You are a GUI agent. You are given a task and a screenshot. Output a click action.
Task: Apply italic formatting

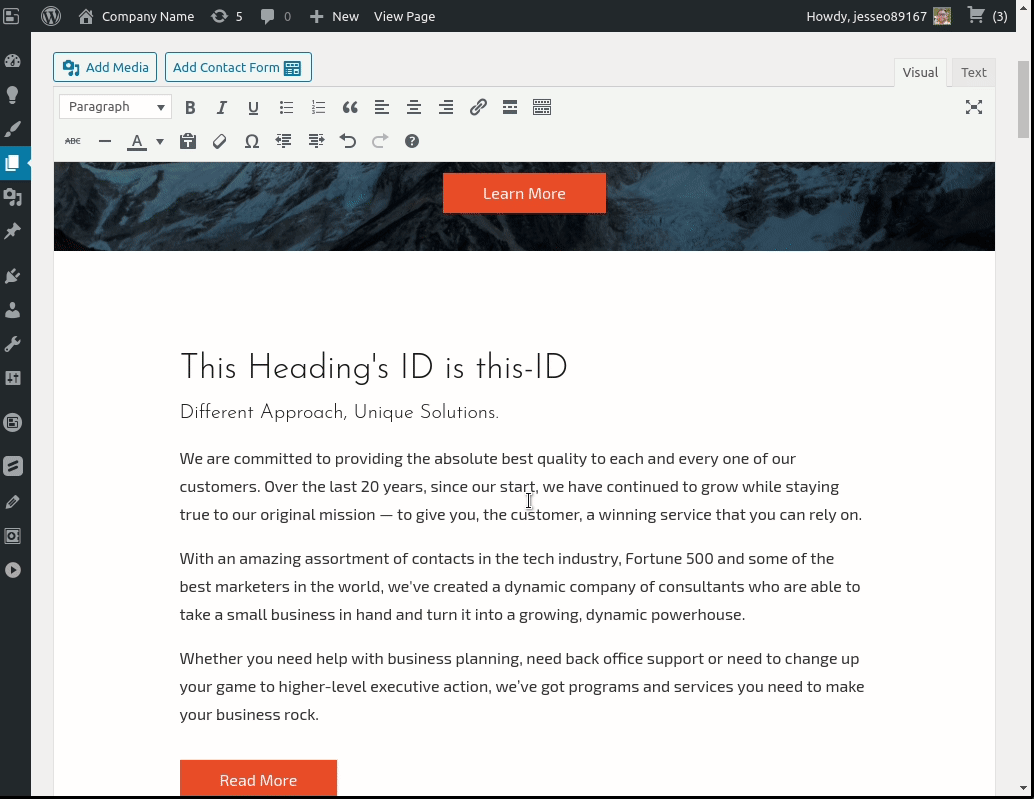tap(222, 107)
